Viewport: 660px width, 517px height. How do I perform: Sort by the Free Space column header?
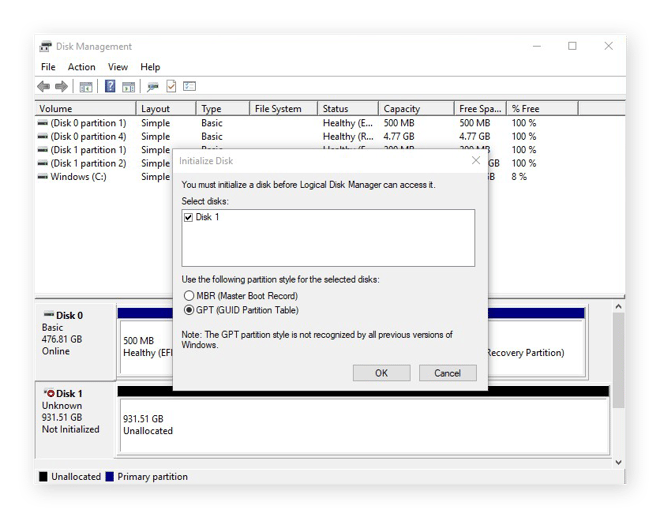(x=481, y=109)
